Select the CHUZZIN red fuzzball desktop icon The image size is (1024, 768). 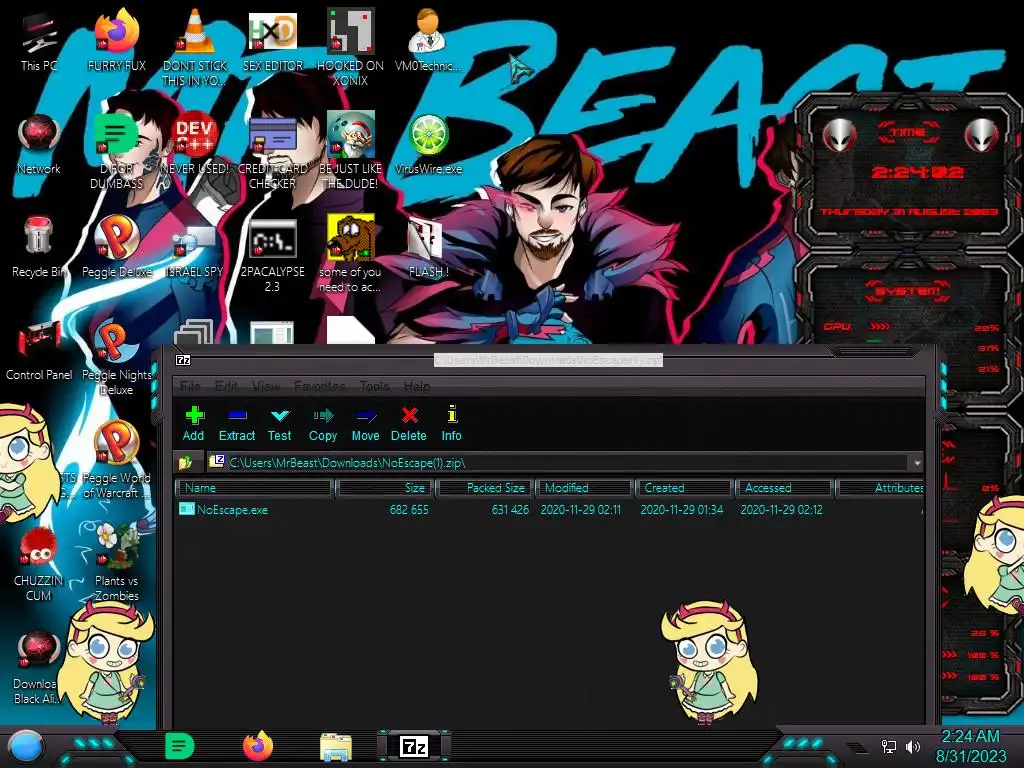39,564
